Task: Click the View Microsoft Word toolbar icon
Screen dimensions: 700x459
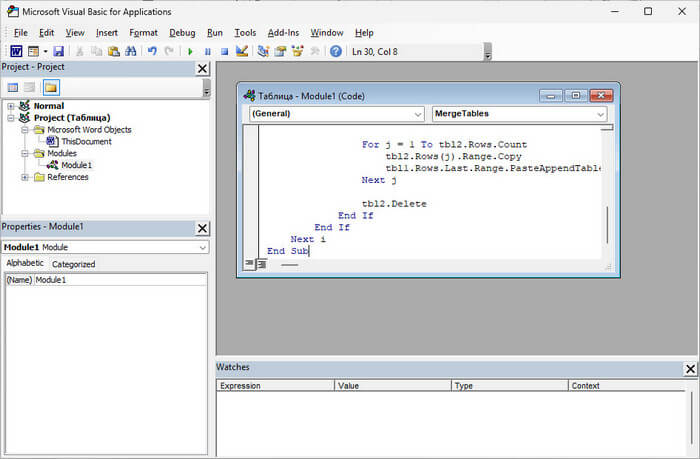Action: pyautogui.click(x=17, y=51)
